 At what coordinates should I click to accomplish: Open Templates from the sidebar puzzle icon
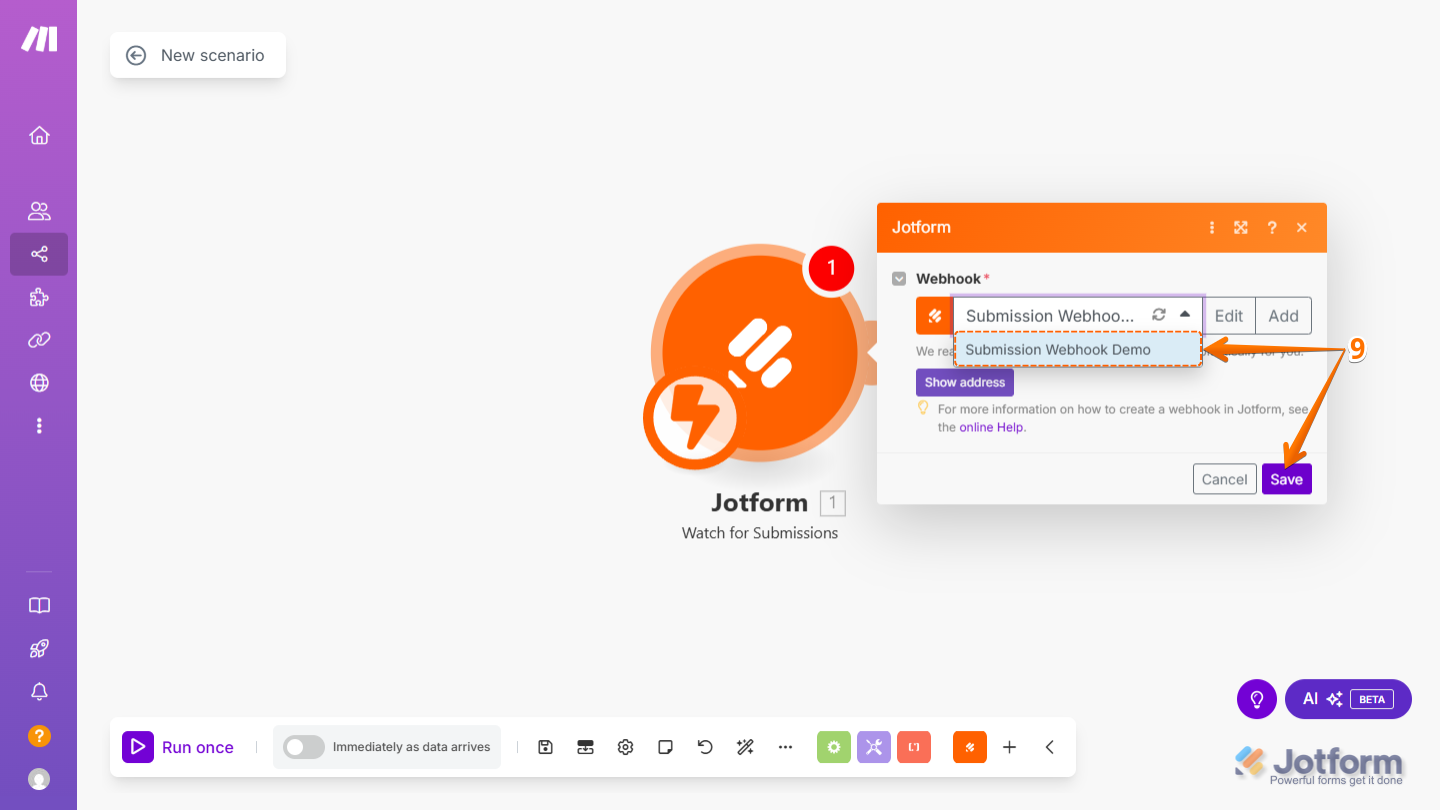[x=39, y=297]
